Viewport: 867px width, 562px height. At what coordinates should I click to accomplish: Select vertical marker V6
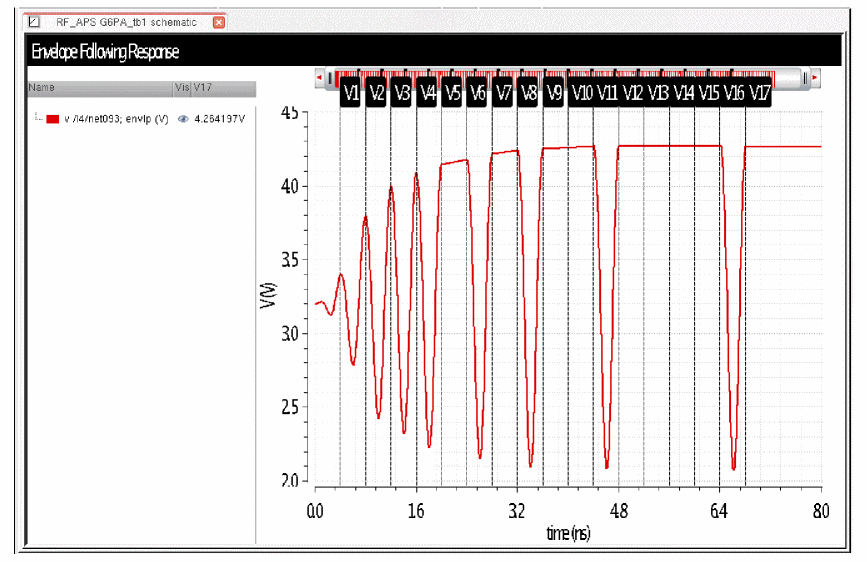pos(478,92)
